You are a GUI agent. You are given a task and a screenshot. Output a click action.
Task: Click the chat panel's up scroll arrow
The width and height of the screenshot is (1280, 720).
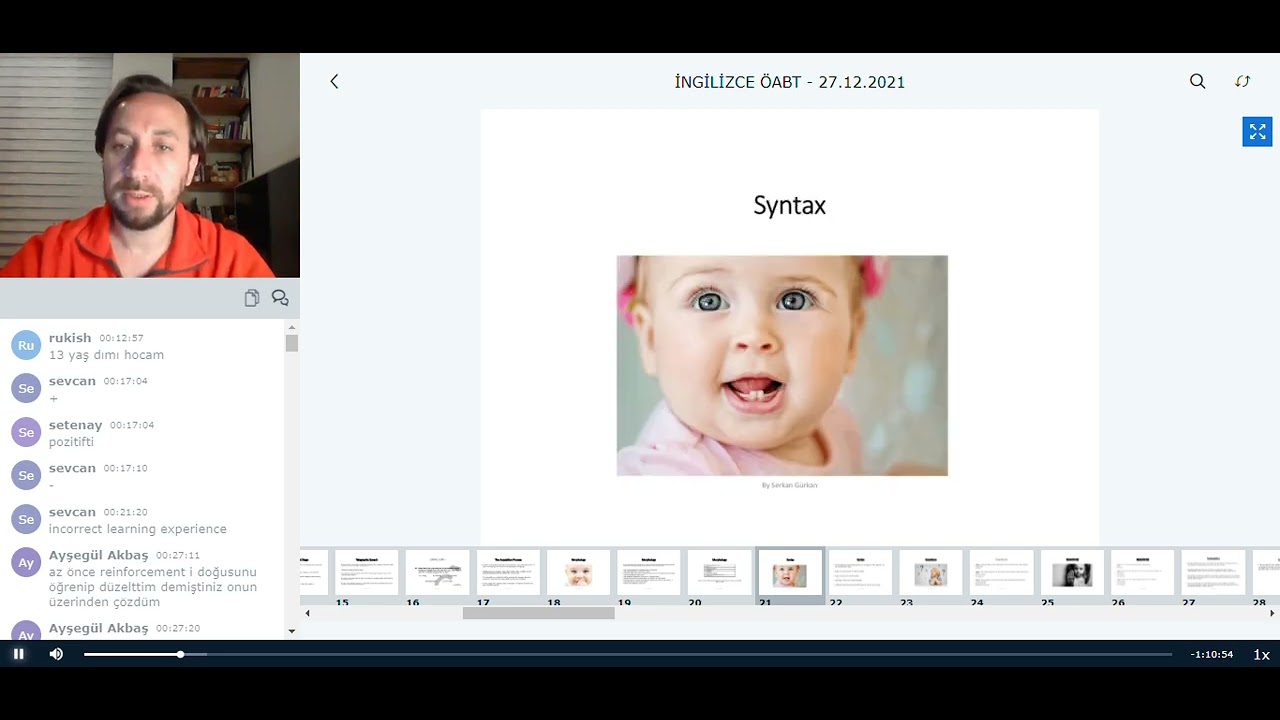[292, 327]
